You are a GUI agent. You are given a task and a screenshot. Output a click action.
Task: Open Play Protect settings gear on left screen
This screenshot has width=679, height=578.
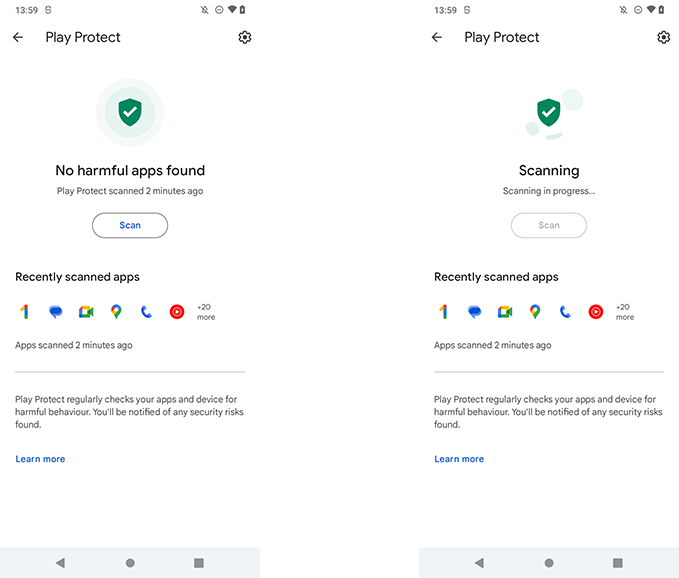point(245,37)
